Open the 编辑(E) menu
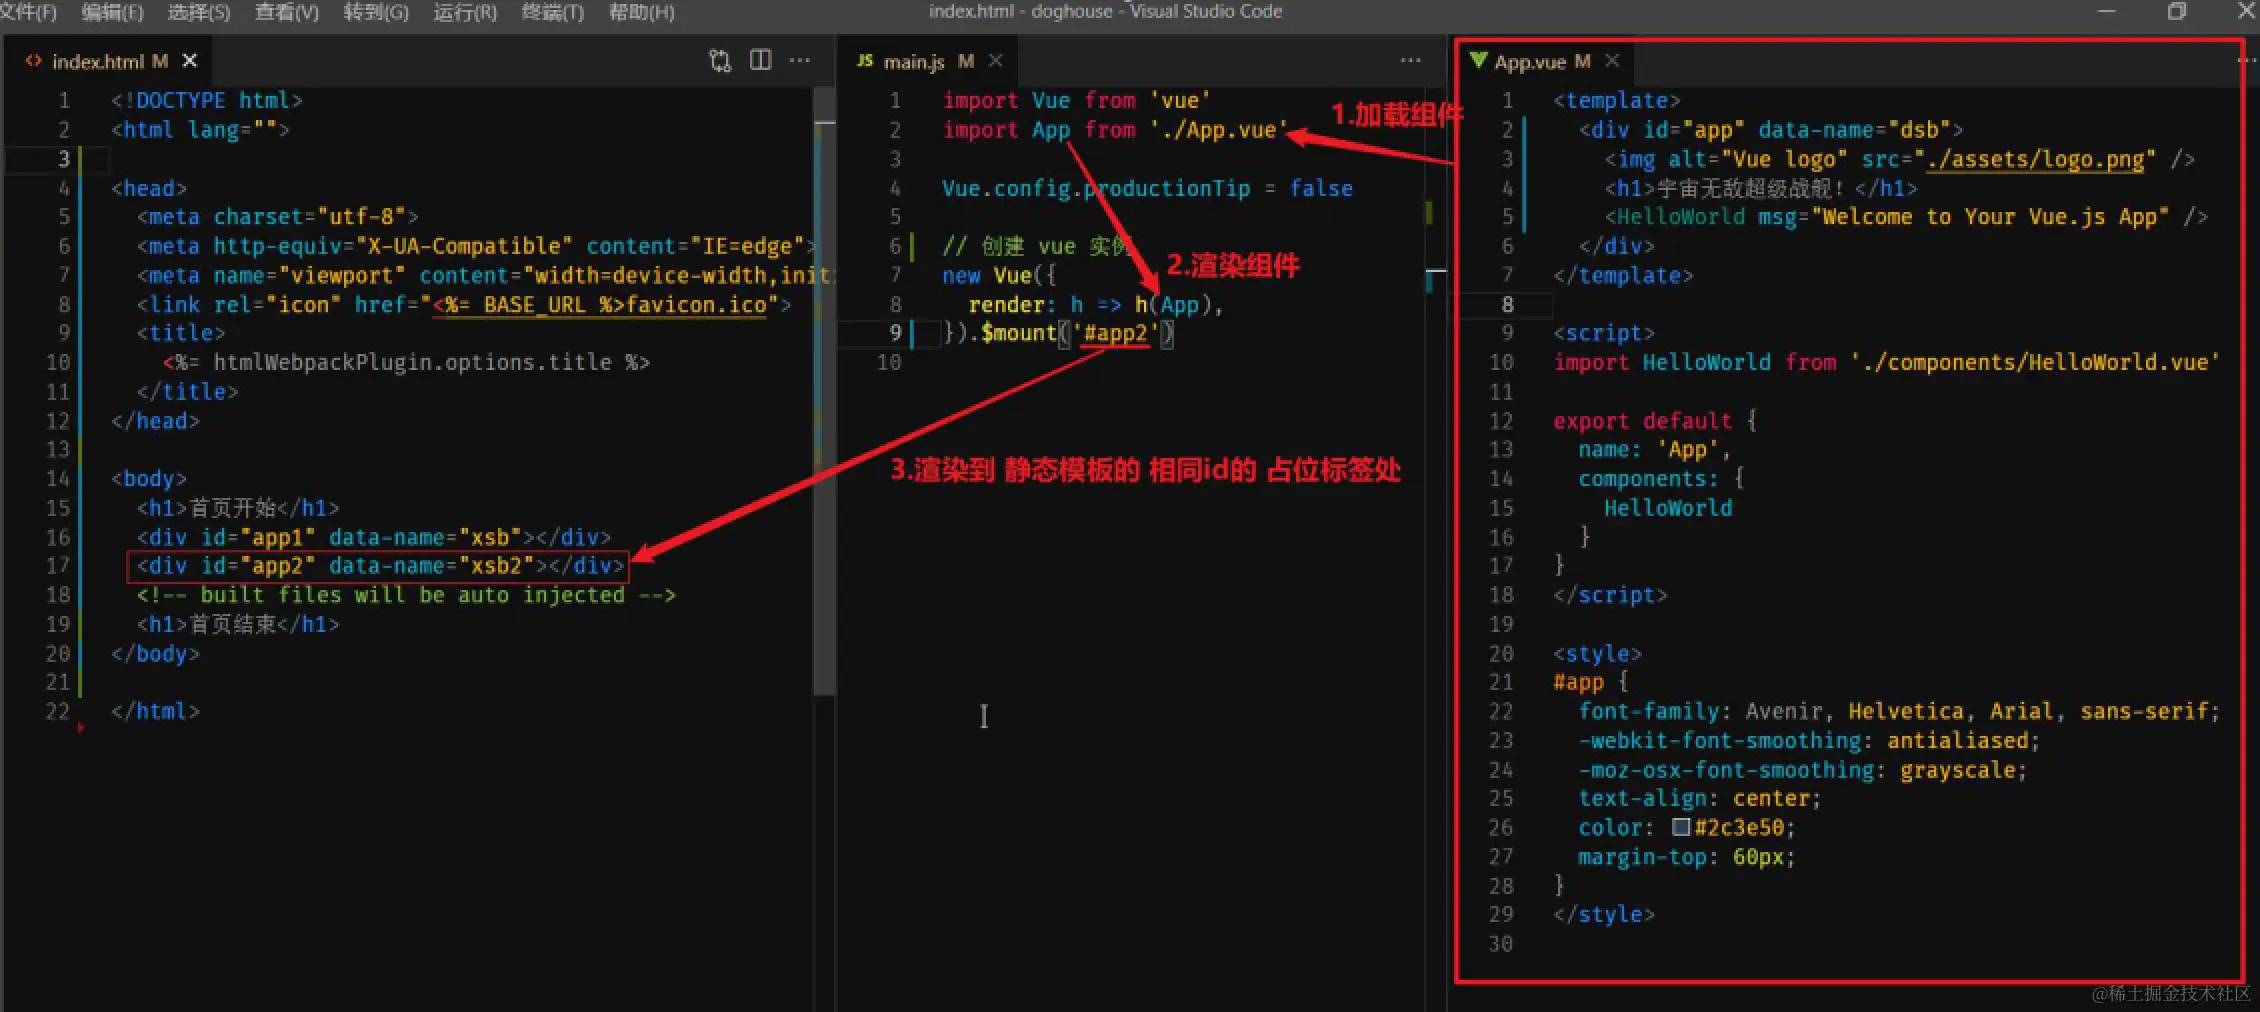Viewport: 2260px width, 1012px height. click(x=112, y=12)
